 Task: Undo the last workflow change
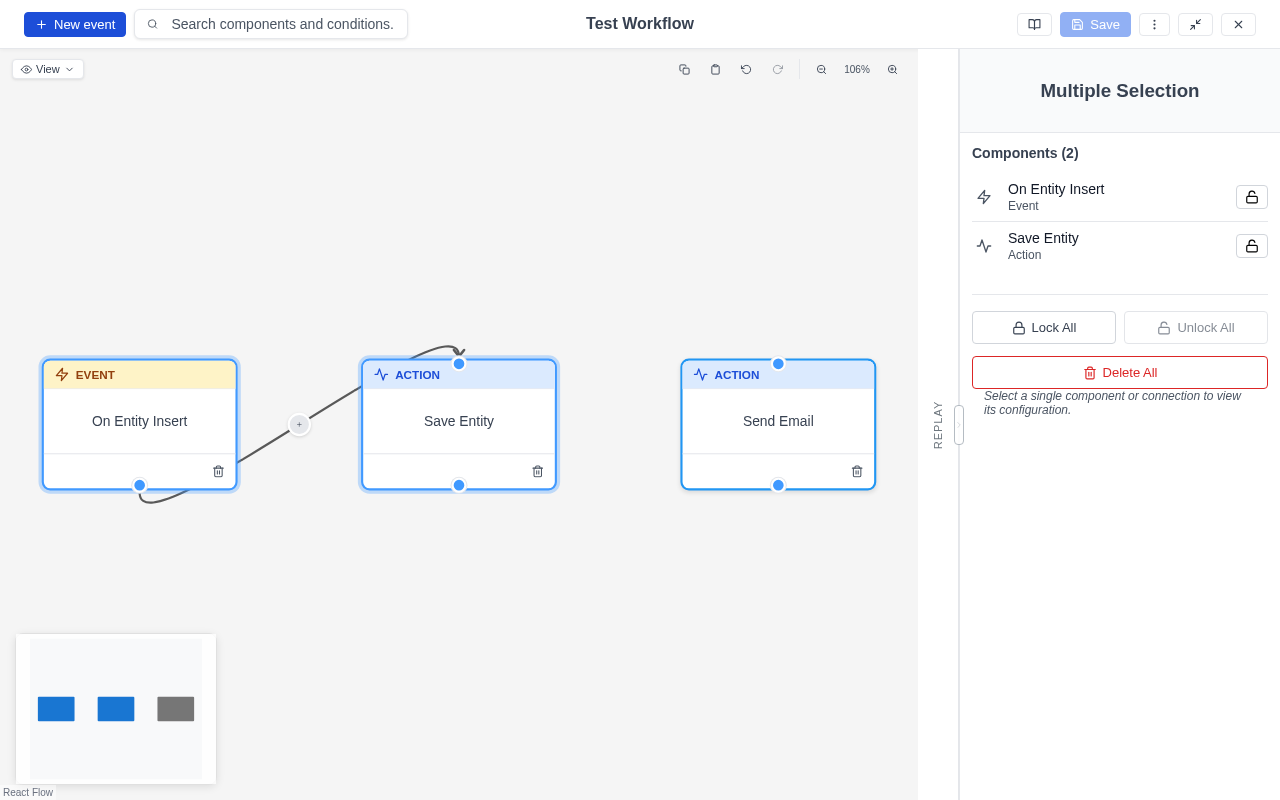point(745,69)
